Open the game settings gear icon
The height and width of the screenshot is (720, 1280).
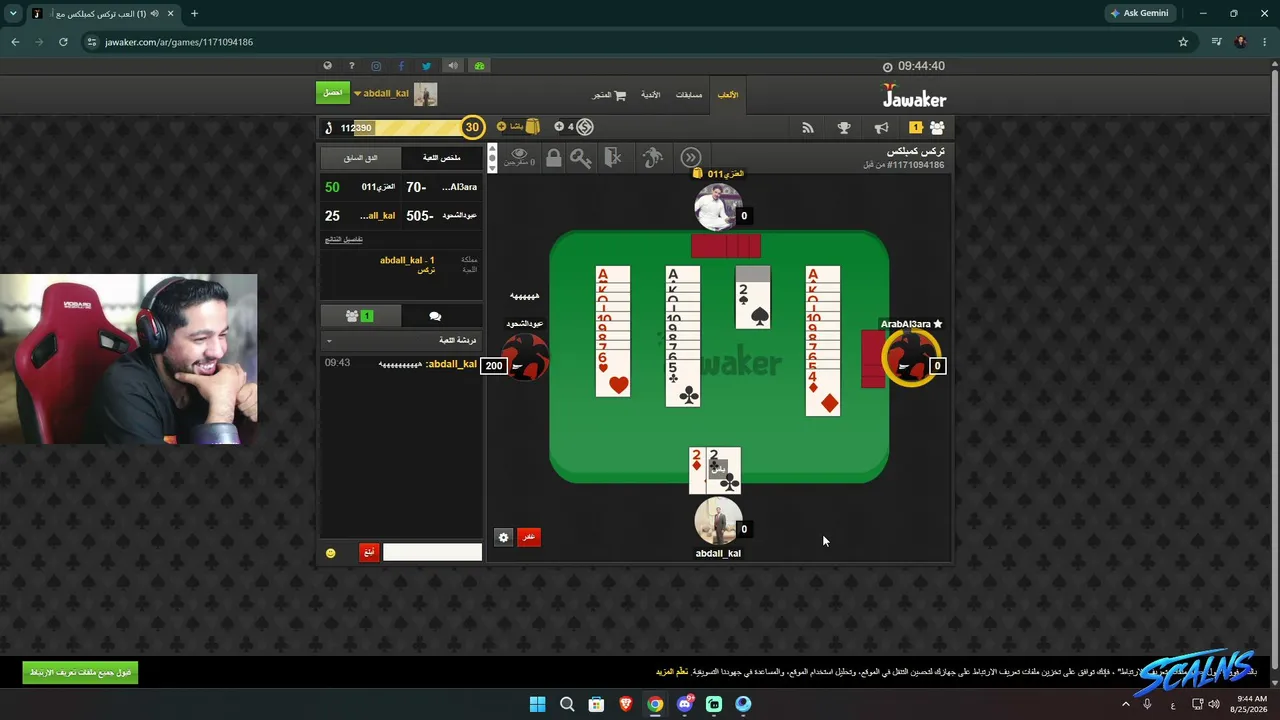503,537
